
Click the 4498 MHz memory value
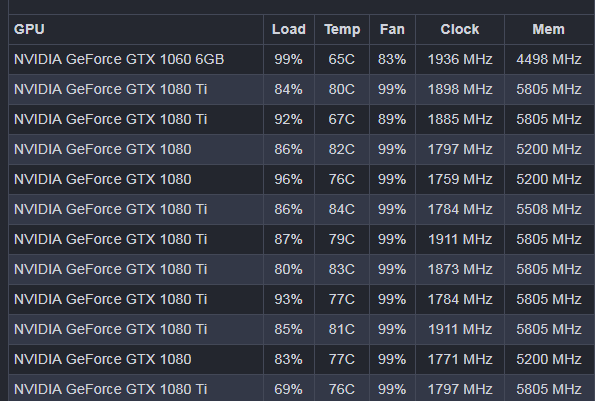[x=549, y=59]
